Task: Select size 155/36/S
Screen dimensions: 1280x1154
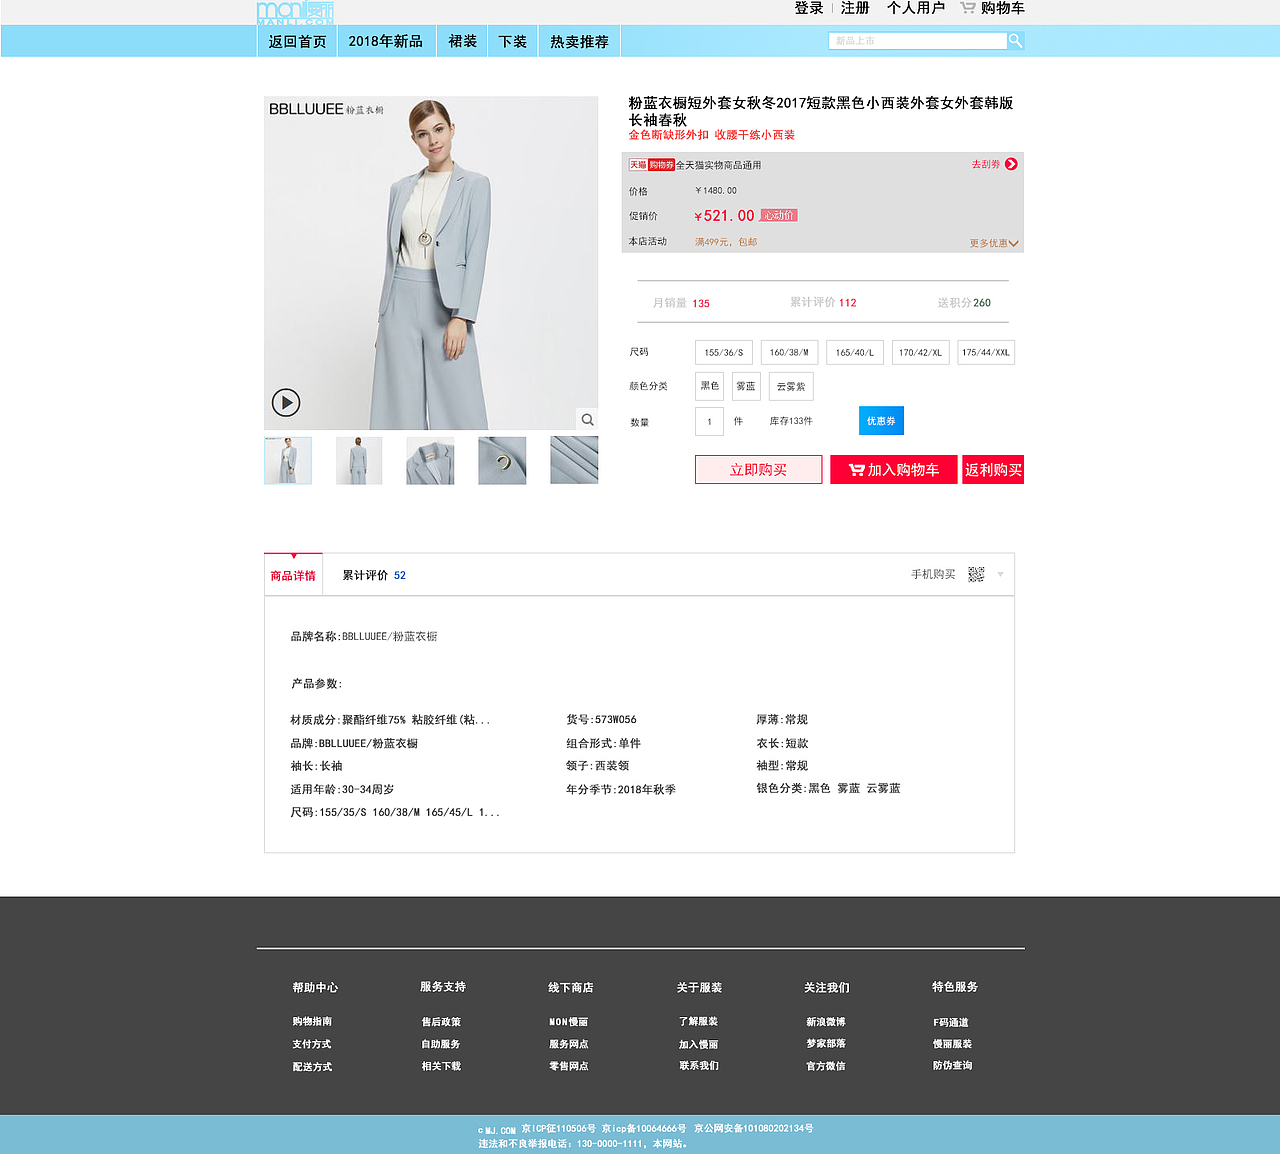Action: pyautogui.click(x=724, y=352)
